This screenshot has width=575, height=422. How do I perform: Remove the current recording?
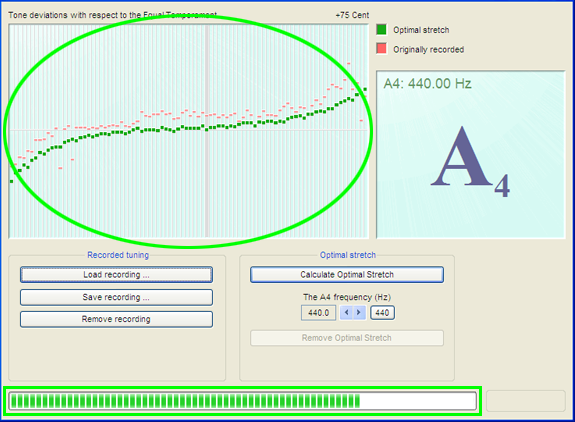tap(116, 319)
